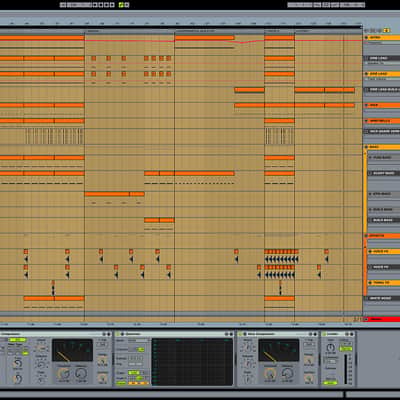Click the Compressor's output knob beside the threshold

click(81, 374)
